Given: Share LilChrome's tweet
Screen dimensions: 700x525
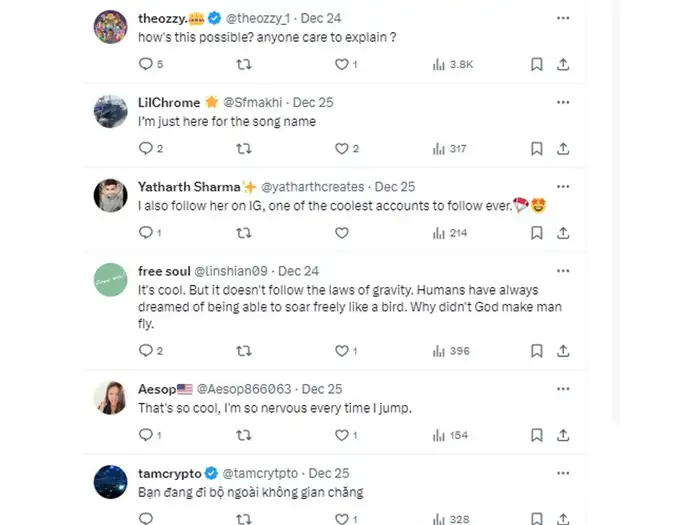Looking at the screenshot, I should (x=563, y=148).
